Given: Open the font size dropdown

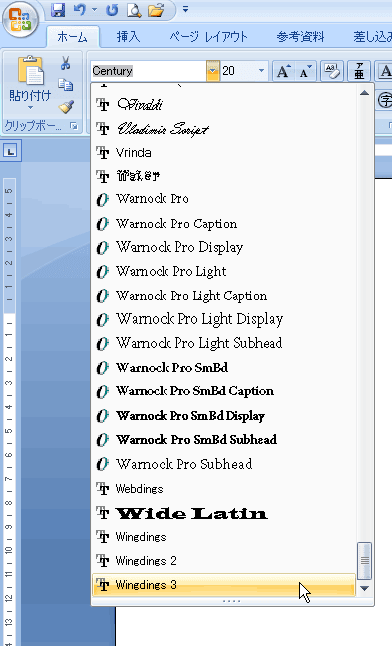Looking at the screenshot, I should 261,71.
